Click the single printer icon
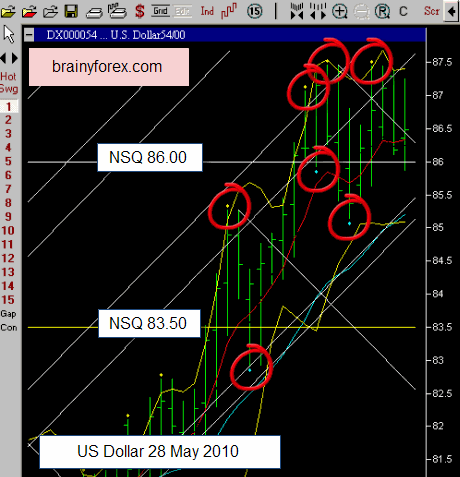This screenshot has height=477, width=460. (x=94, y=12)
